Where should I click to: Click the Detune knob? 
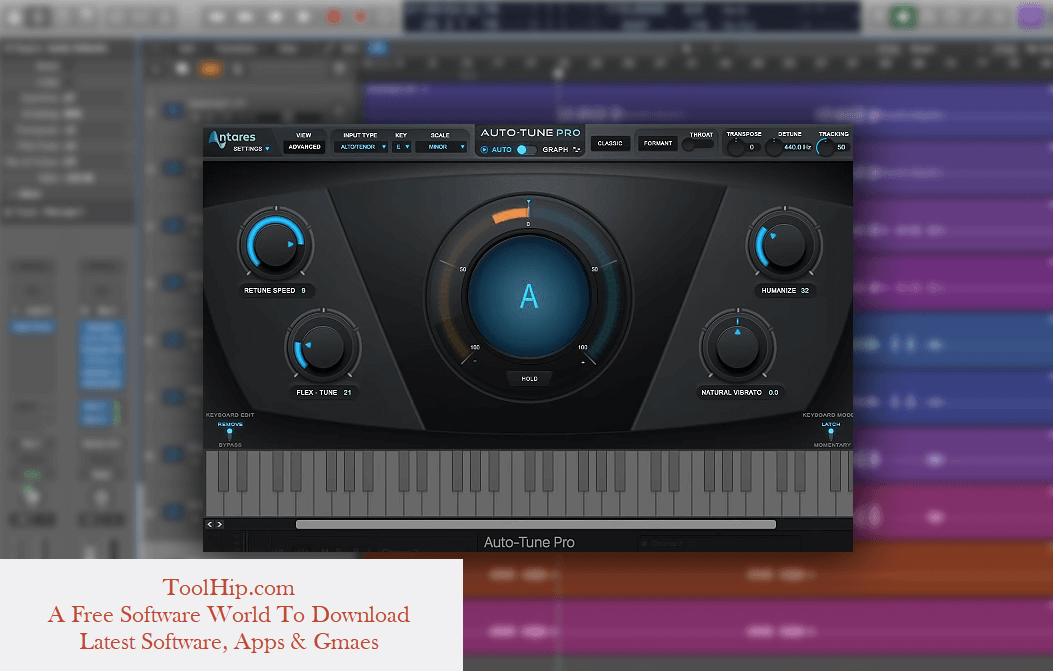(x=773, y=147)
